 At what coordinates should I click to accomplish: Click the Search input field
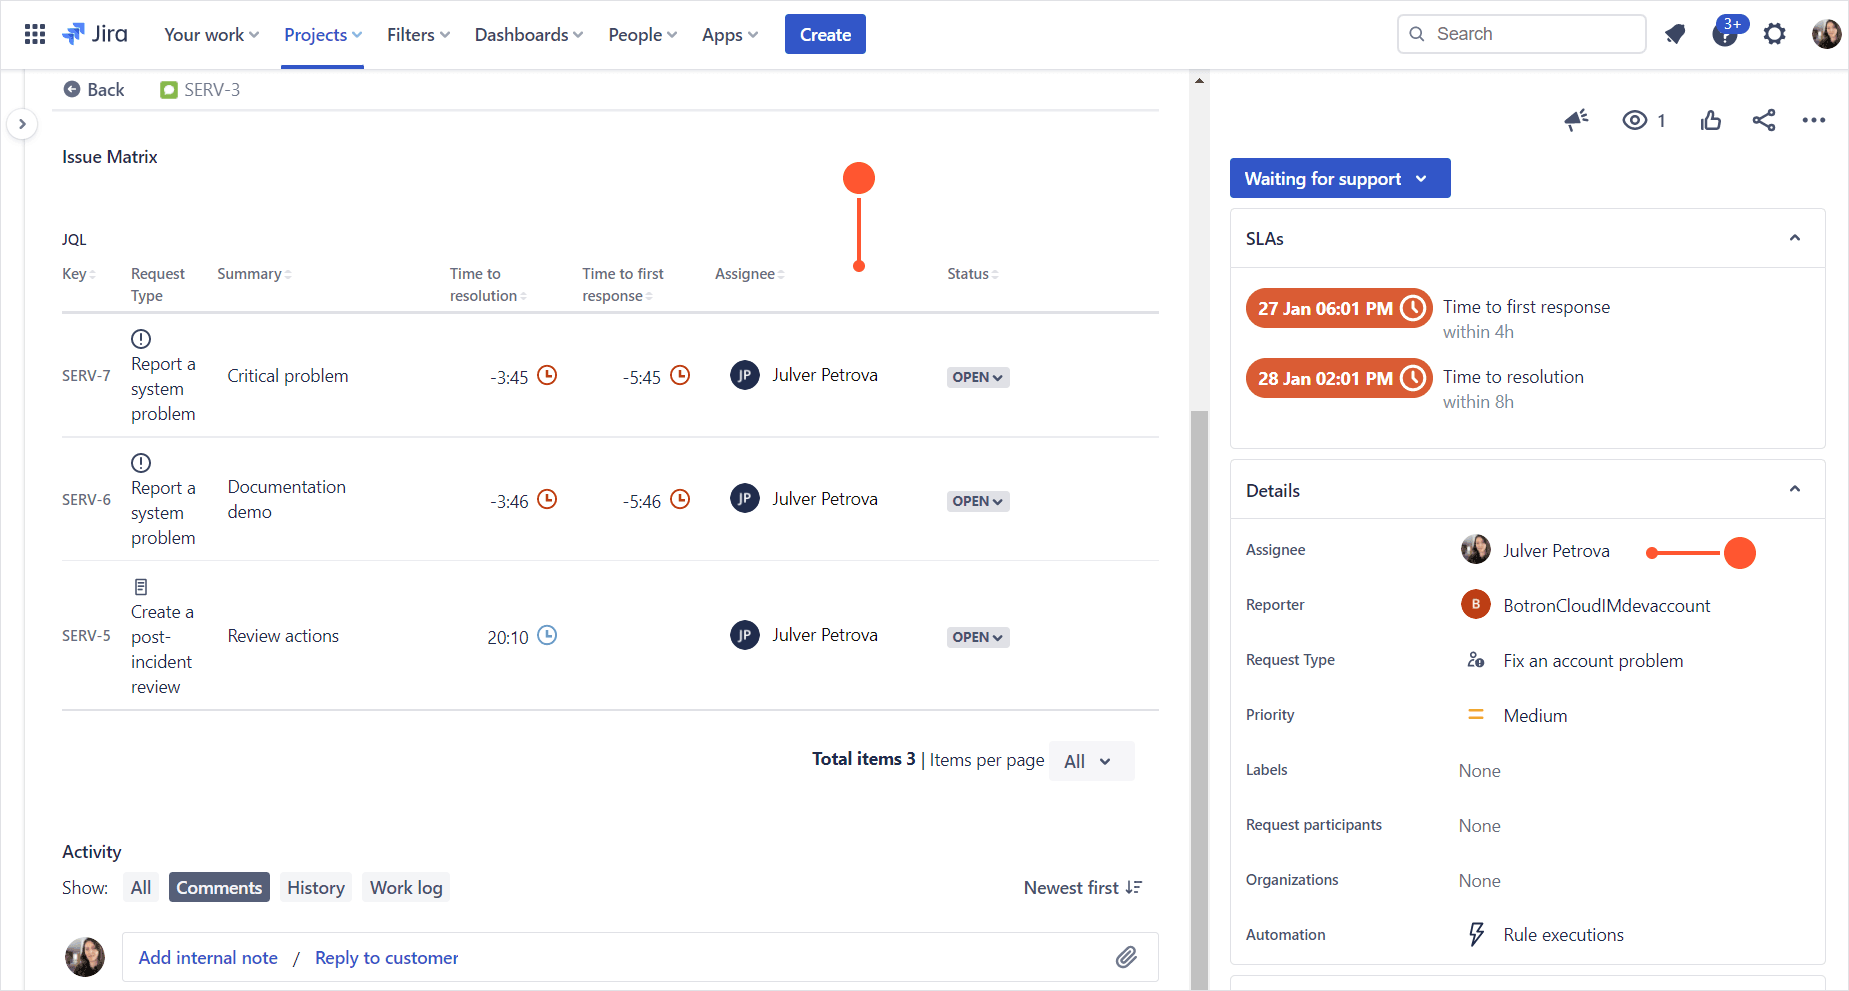[1521, 33]
